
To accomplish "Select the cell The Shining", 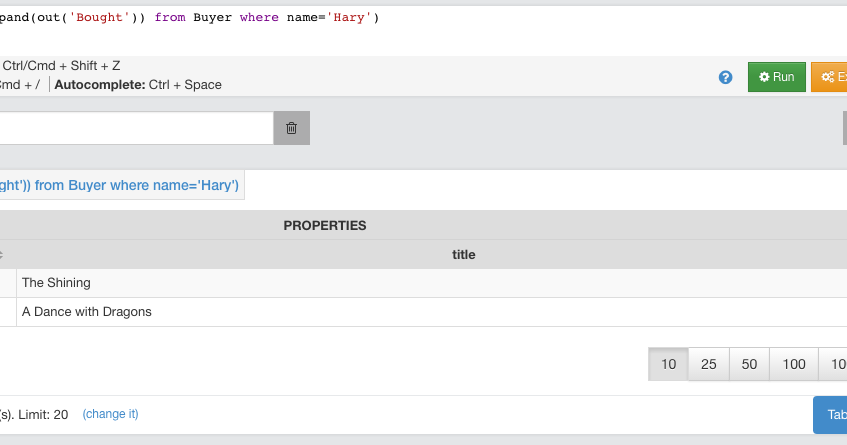I will (432, 283).
